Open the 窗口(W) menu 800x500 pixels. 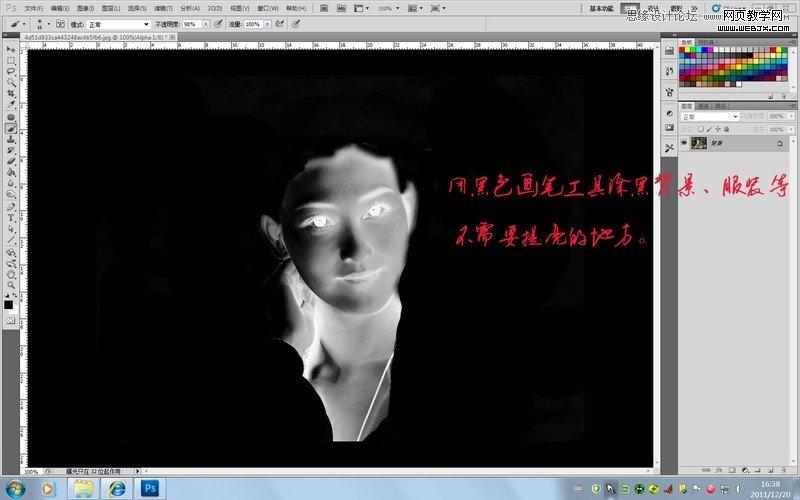(x=268, y=8)
